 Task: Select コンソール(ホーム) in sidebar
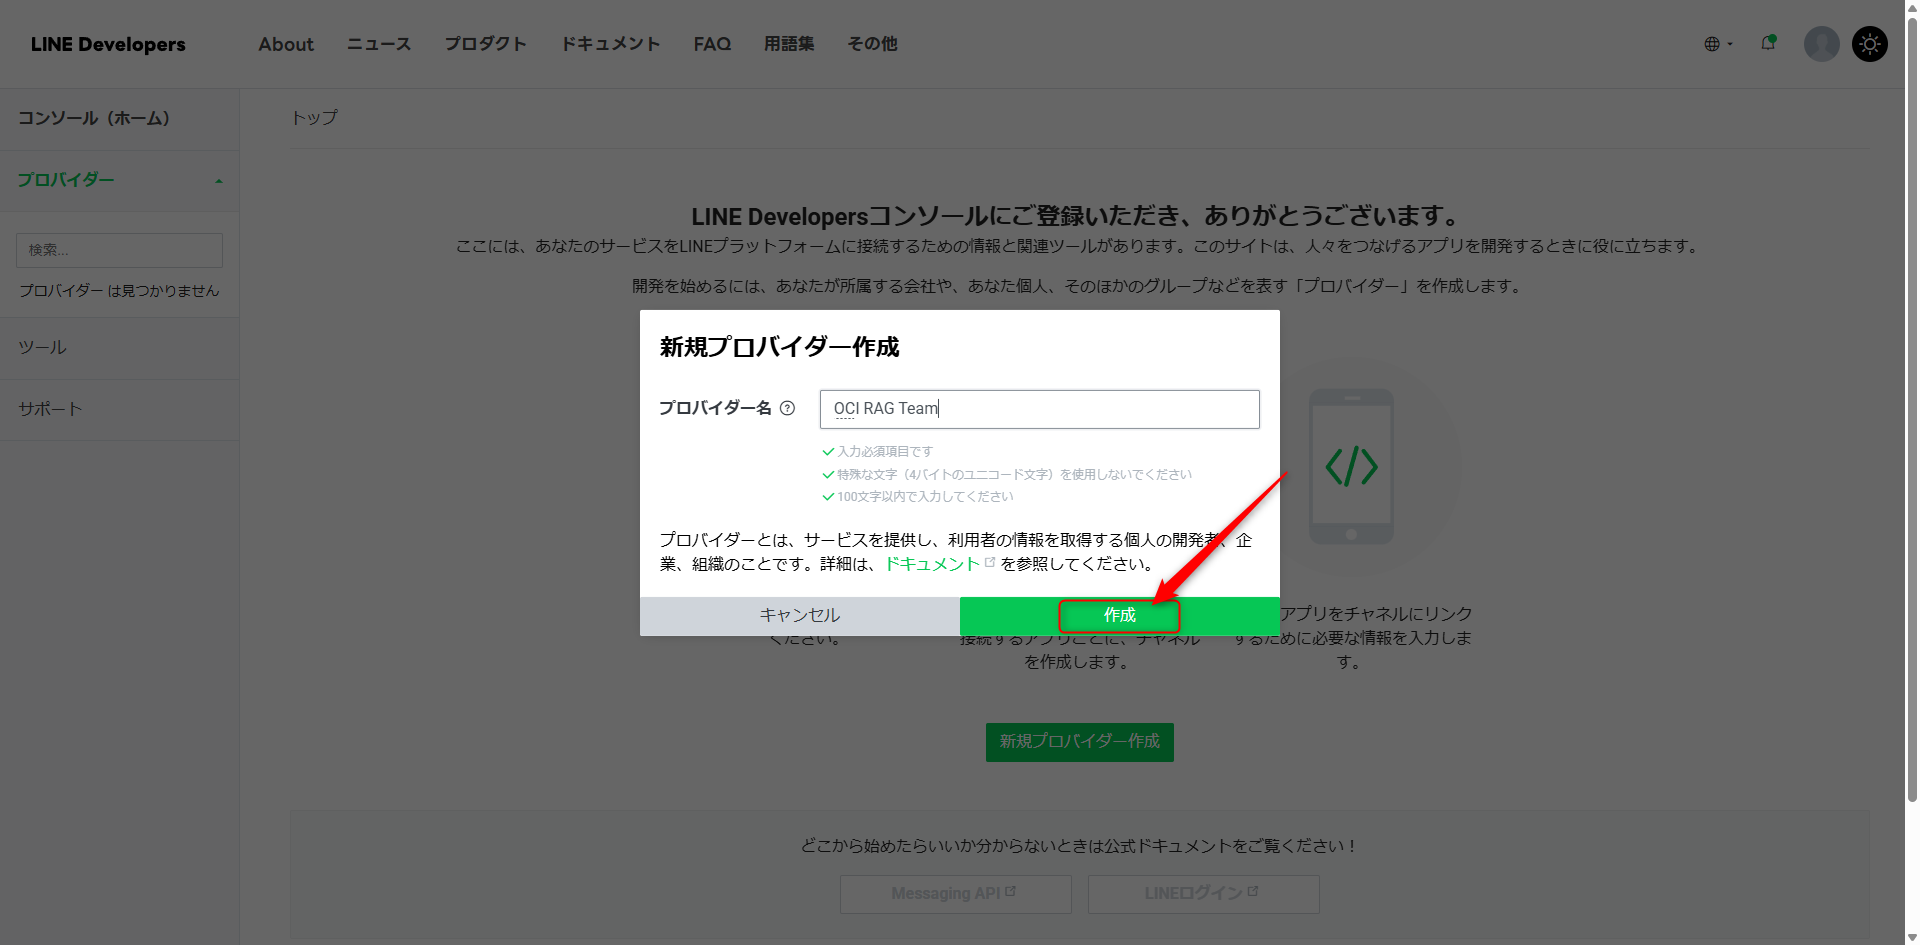pos(119,119)
